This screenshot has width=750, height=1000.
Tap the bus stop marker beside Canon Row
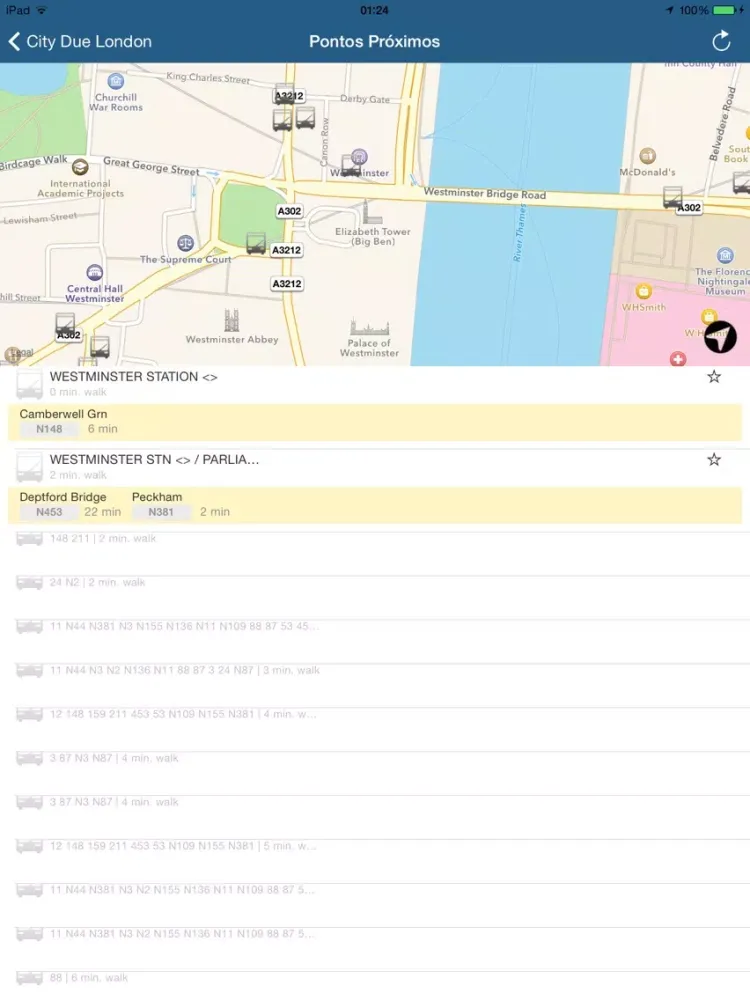pos(305,118)
